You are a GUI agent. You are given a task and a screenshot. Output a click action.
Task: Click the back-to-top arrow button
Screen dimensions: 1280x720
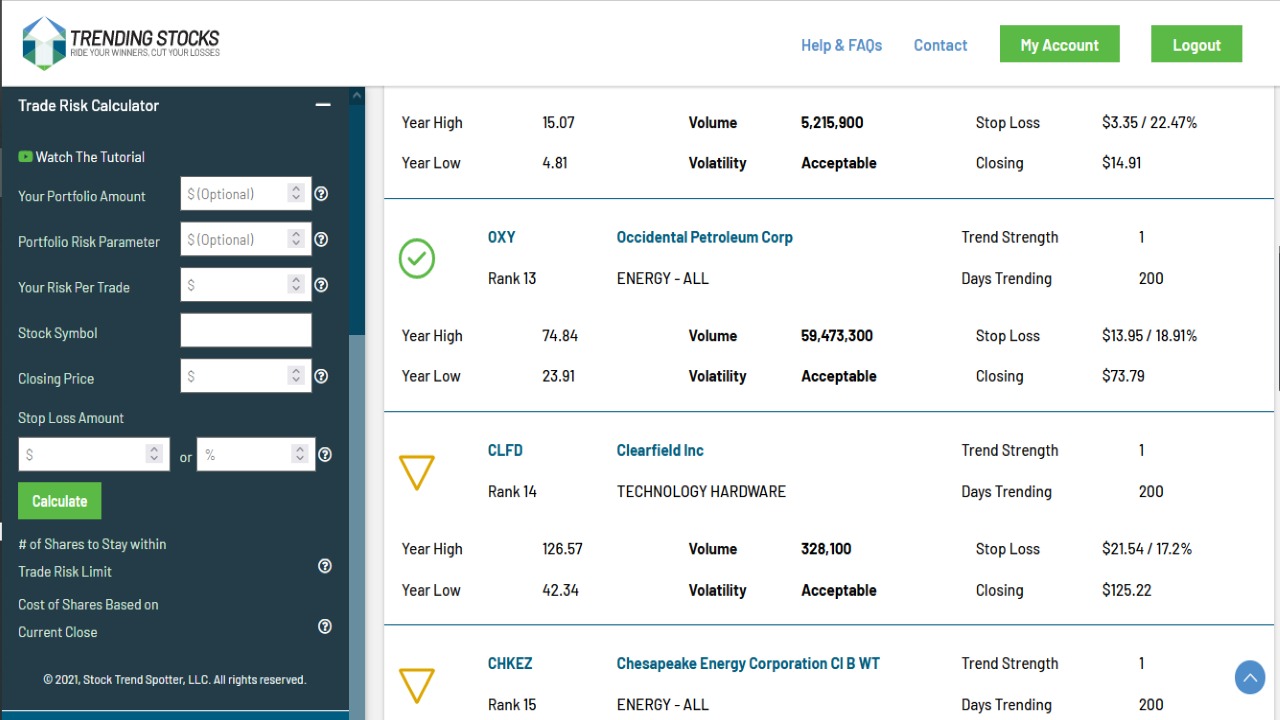click(1250, 678)
